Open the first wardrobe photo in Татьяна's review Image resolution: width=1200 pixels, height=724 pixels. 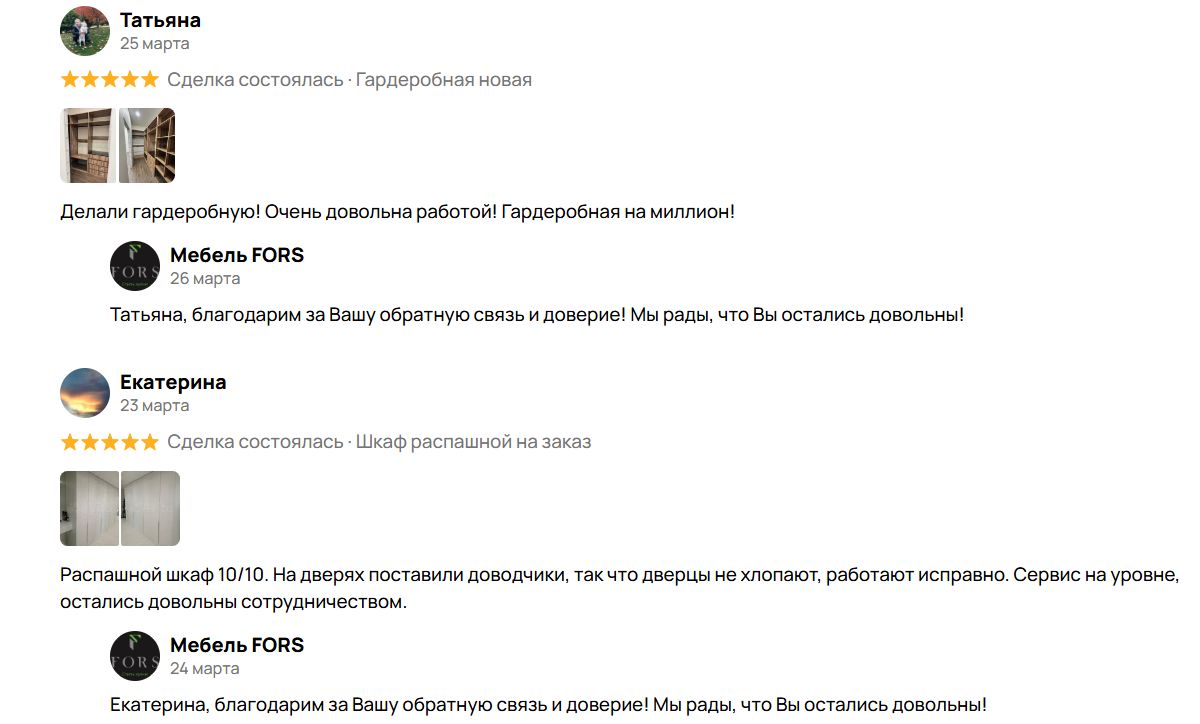[88, 146]
